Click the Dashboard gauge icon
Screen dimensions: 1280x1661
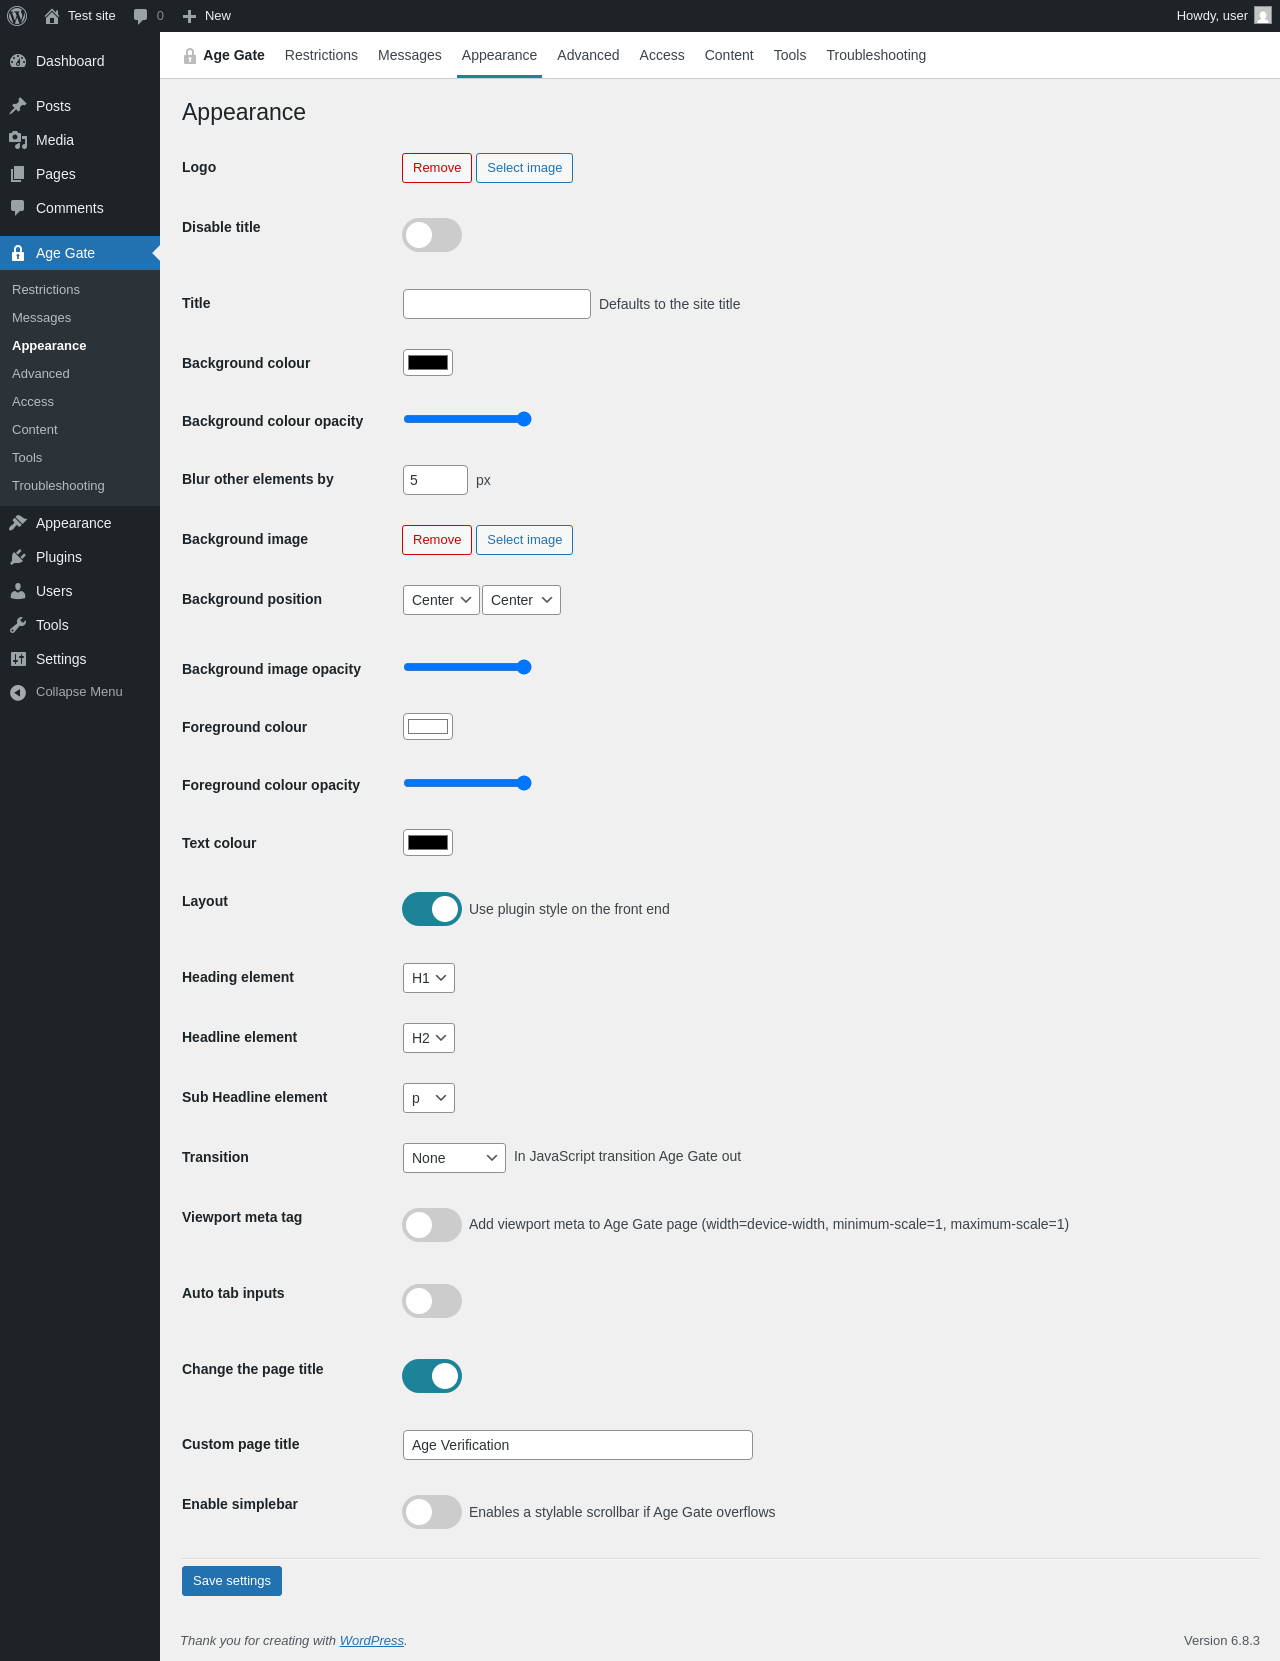(18, 61)
